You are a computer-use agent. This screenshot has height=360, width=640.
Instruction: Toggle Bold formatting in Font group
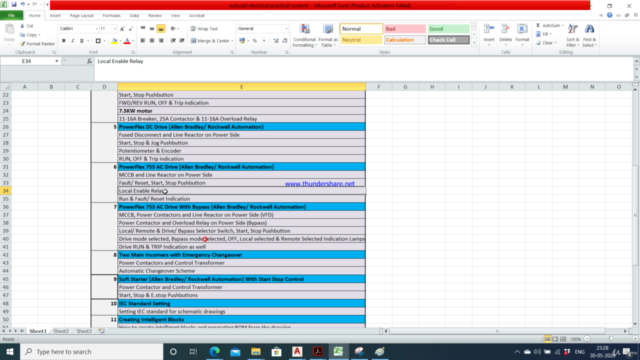pos(64,41)
